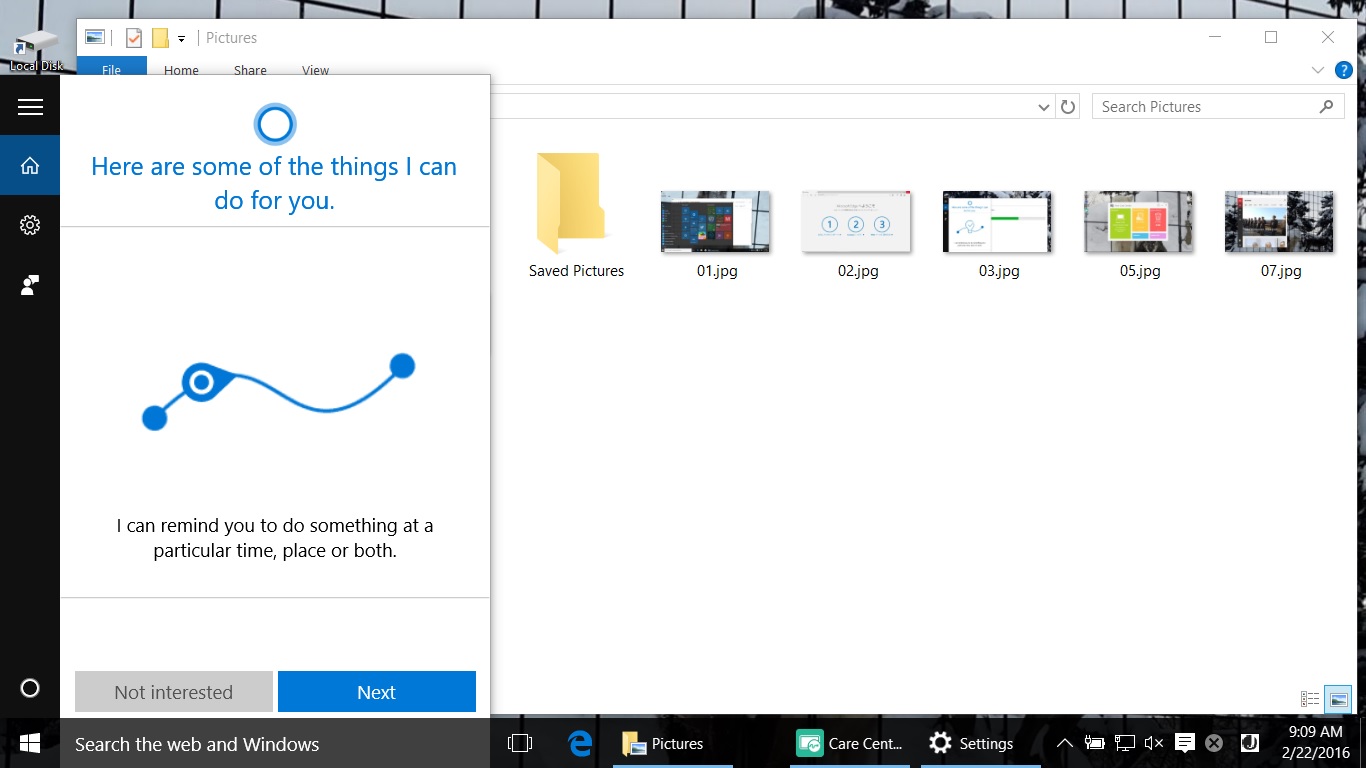1366x768 pixels.
Task: Check battery status tray icon
Action: pos(1095,743)
